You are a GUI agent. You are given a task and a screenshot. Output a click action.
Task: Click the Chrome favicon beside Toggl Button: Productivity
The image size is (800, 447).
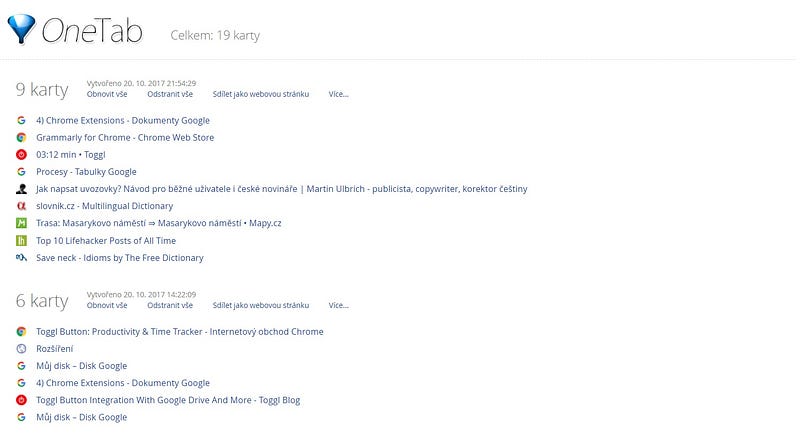click(x=21, y=332)
